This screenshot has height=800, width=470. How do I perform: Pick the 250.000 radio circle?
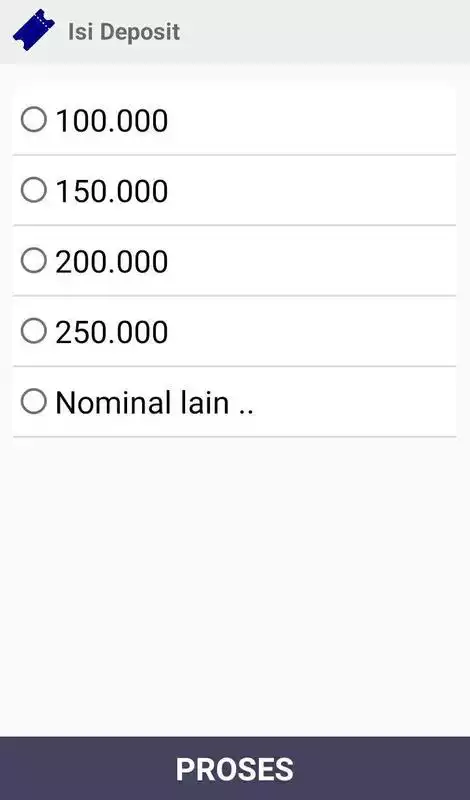point(34,331)
